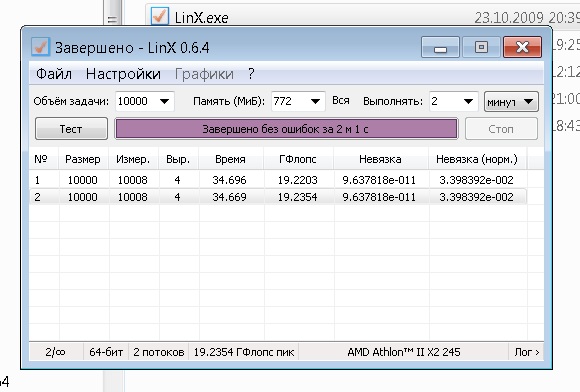Click the LinX.exe file icon in background window
Image resolution: width=580 pixels, height=392 pixels.
(160, 16)
